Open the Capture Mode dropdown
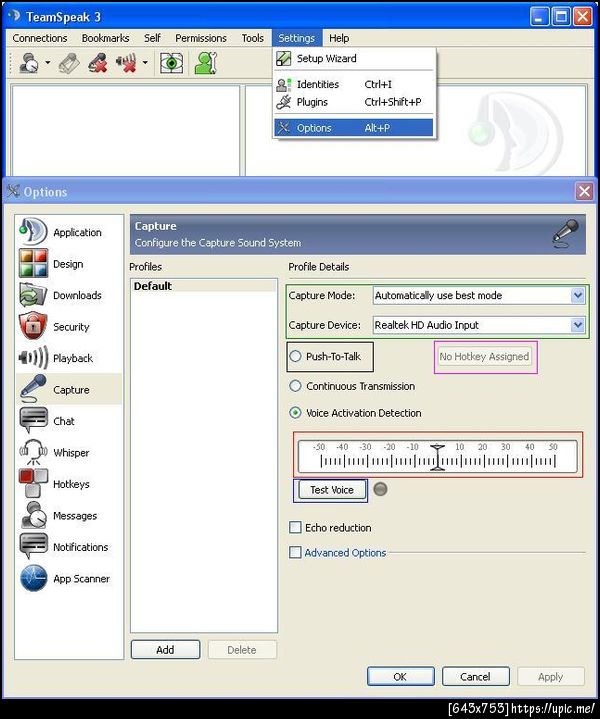600x719 pixels. [578, 295]
